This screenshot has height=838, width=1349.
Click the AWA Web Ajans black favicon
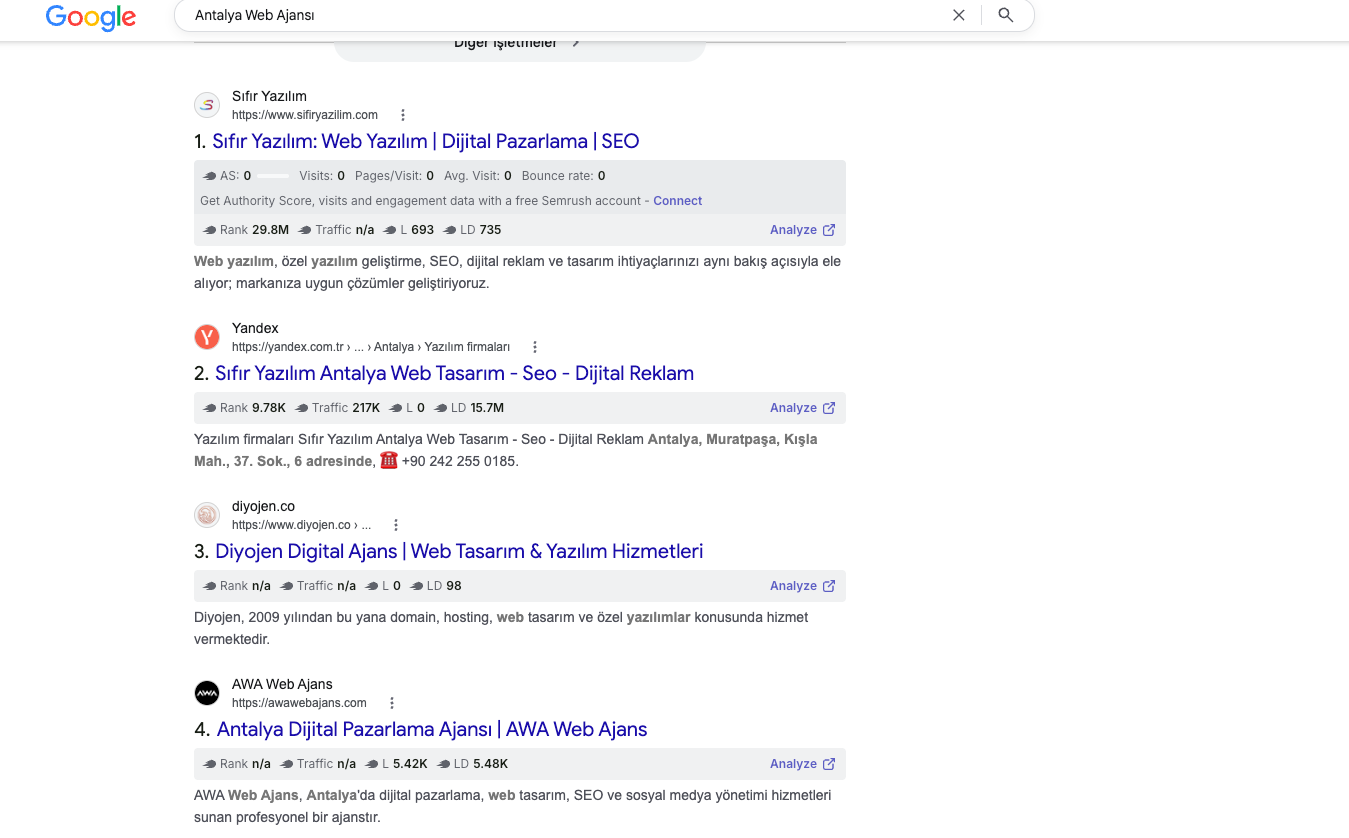(x=207, y=693)
